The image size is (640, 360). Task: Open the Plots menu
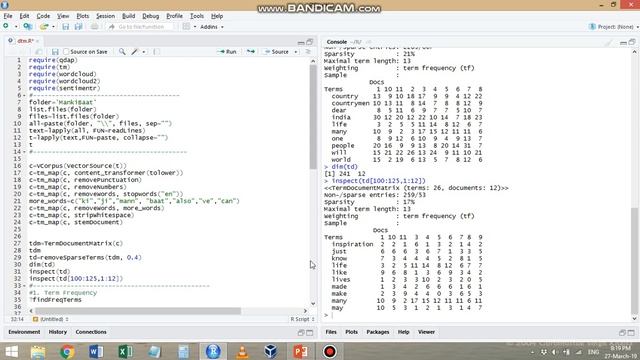83,16
